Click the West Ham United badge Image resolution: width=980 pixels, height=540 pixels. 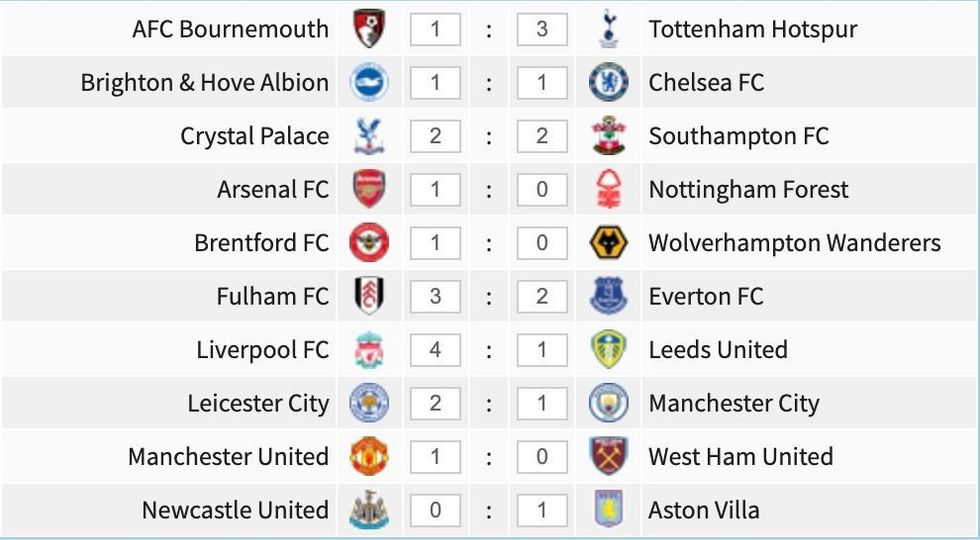click(608, 457)
